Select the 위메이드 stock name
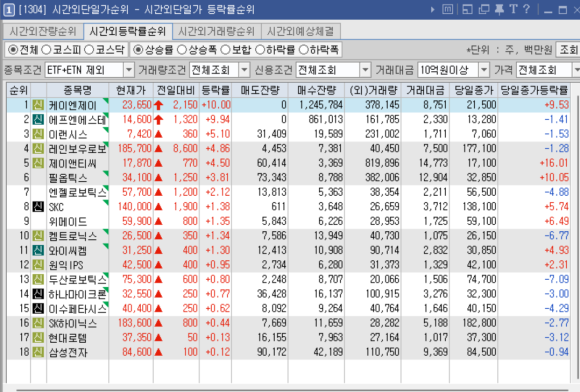 [x=68, y=222]
